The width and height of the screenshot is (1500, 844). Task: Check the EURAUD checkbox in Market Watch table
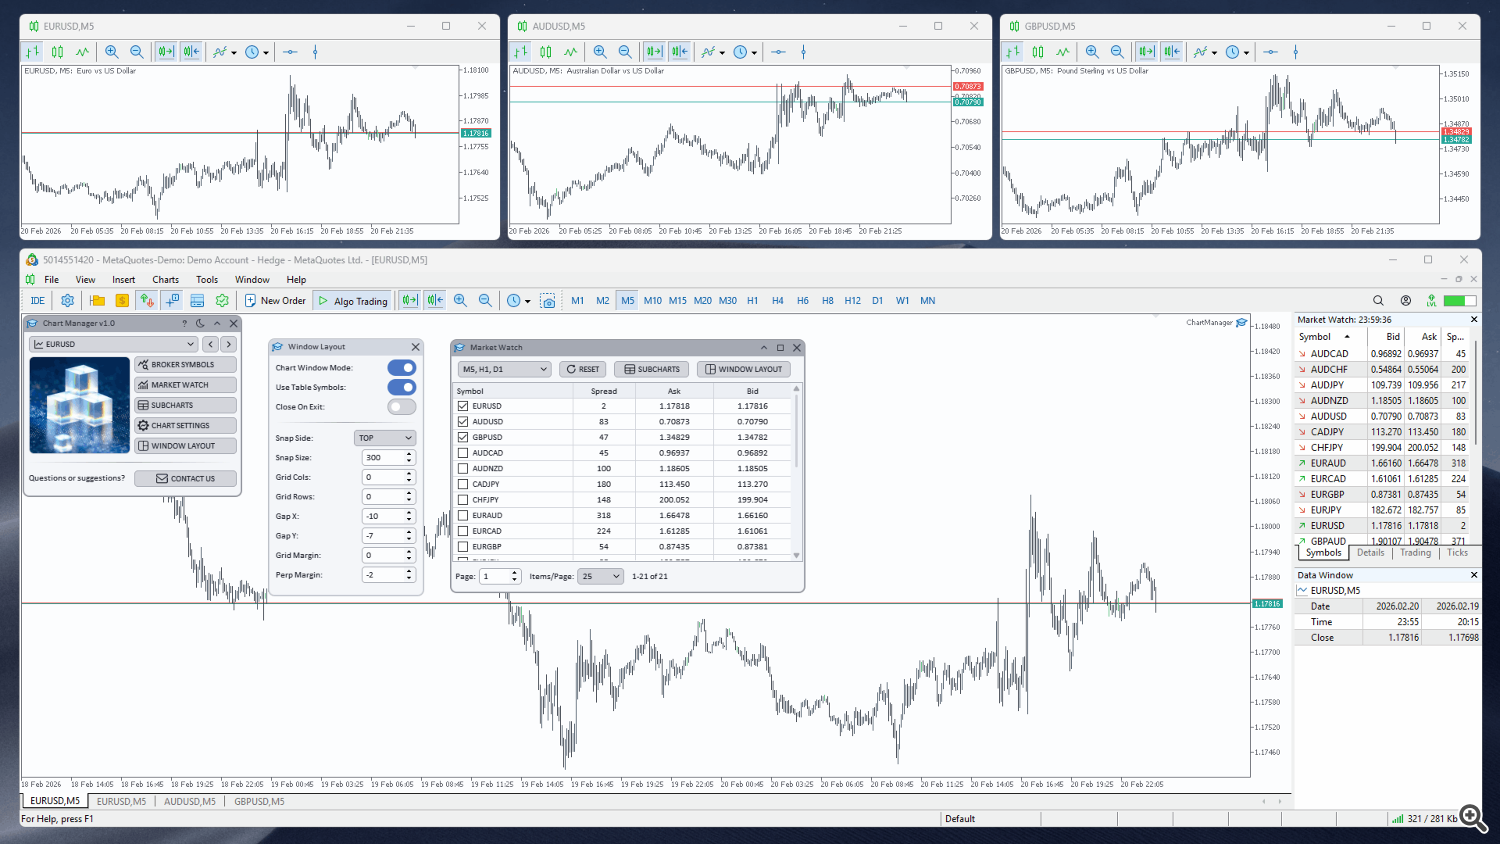(x=463, y=515)
